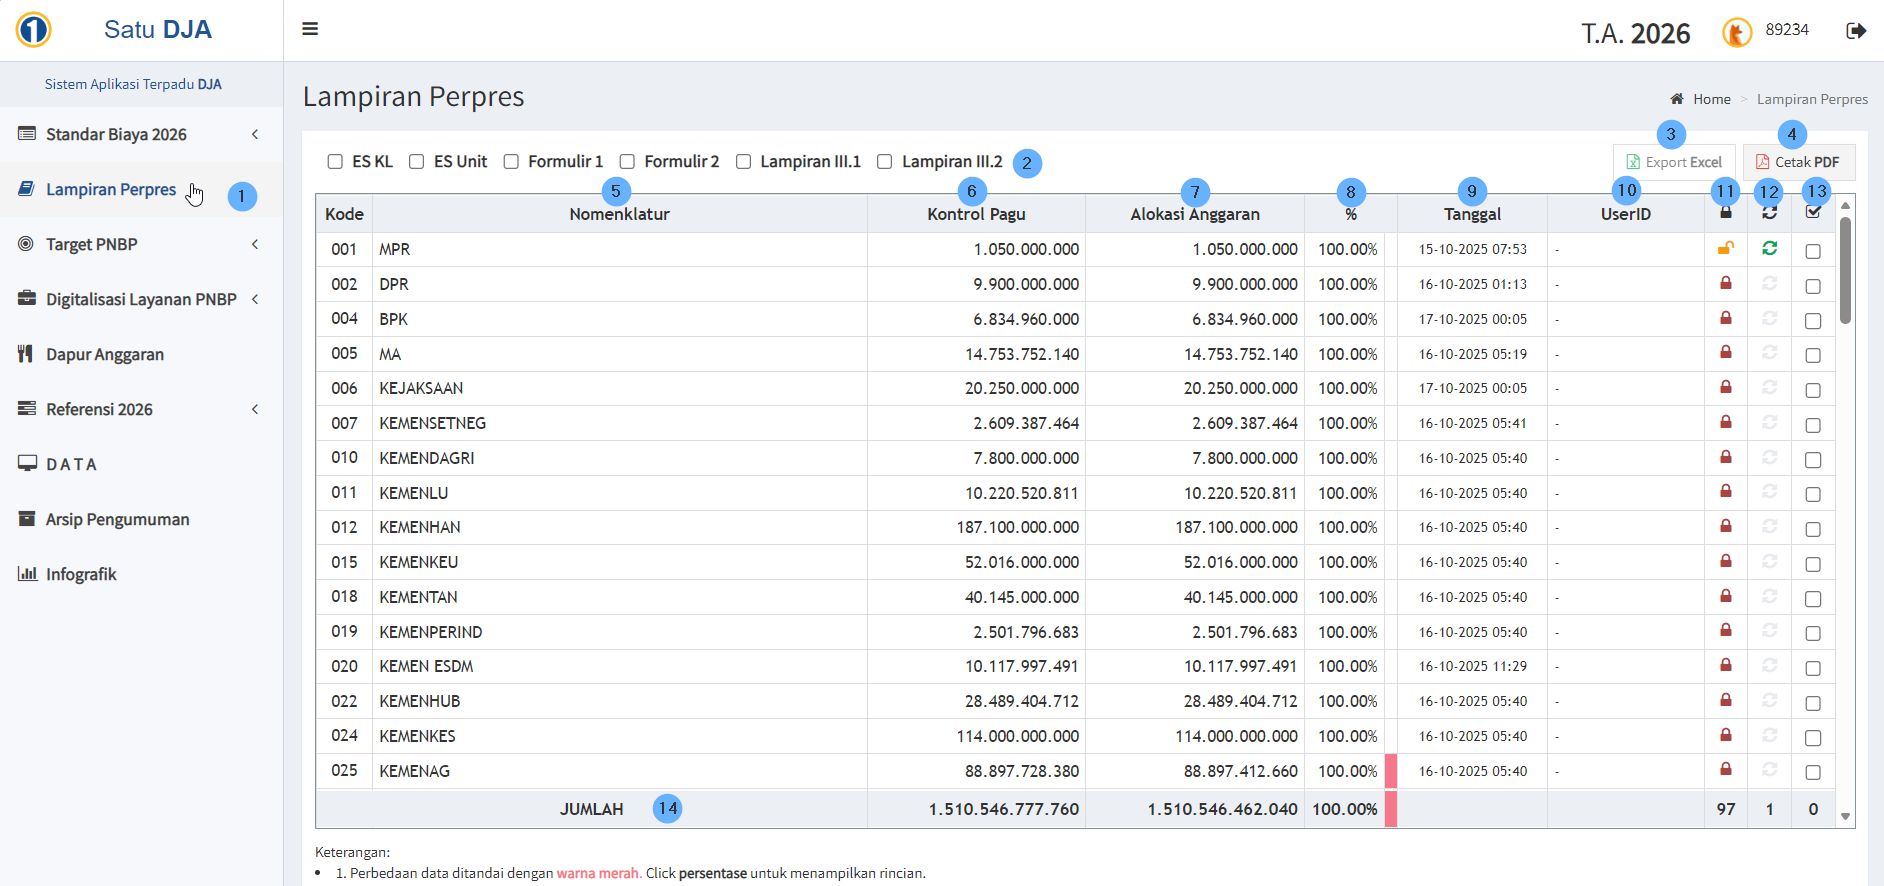Open the Dapur Anggaran menu item
Viewport: 1884px width, 886px height.
105,354
